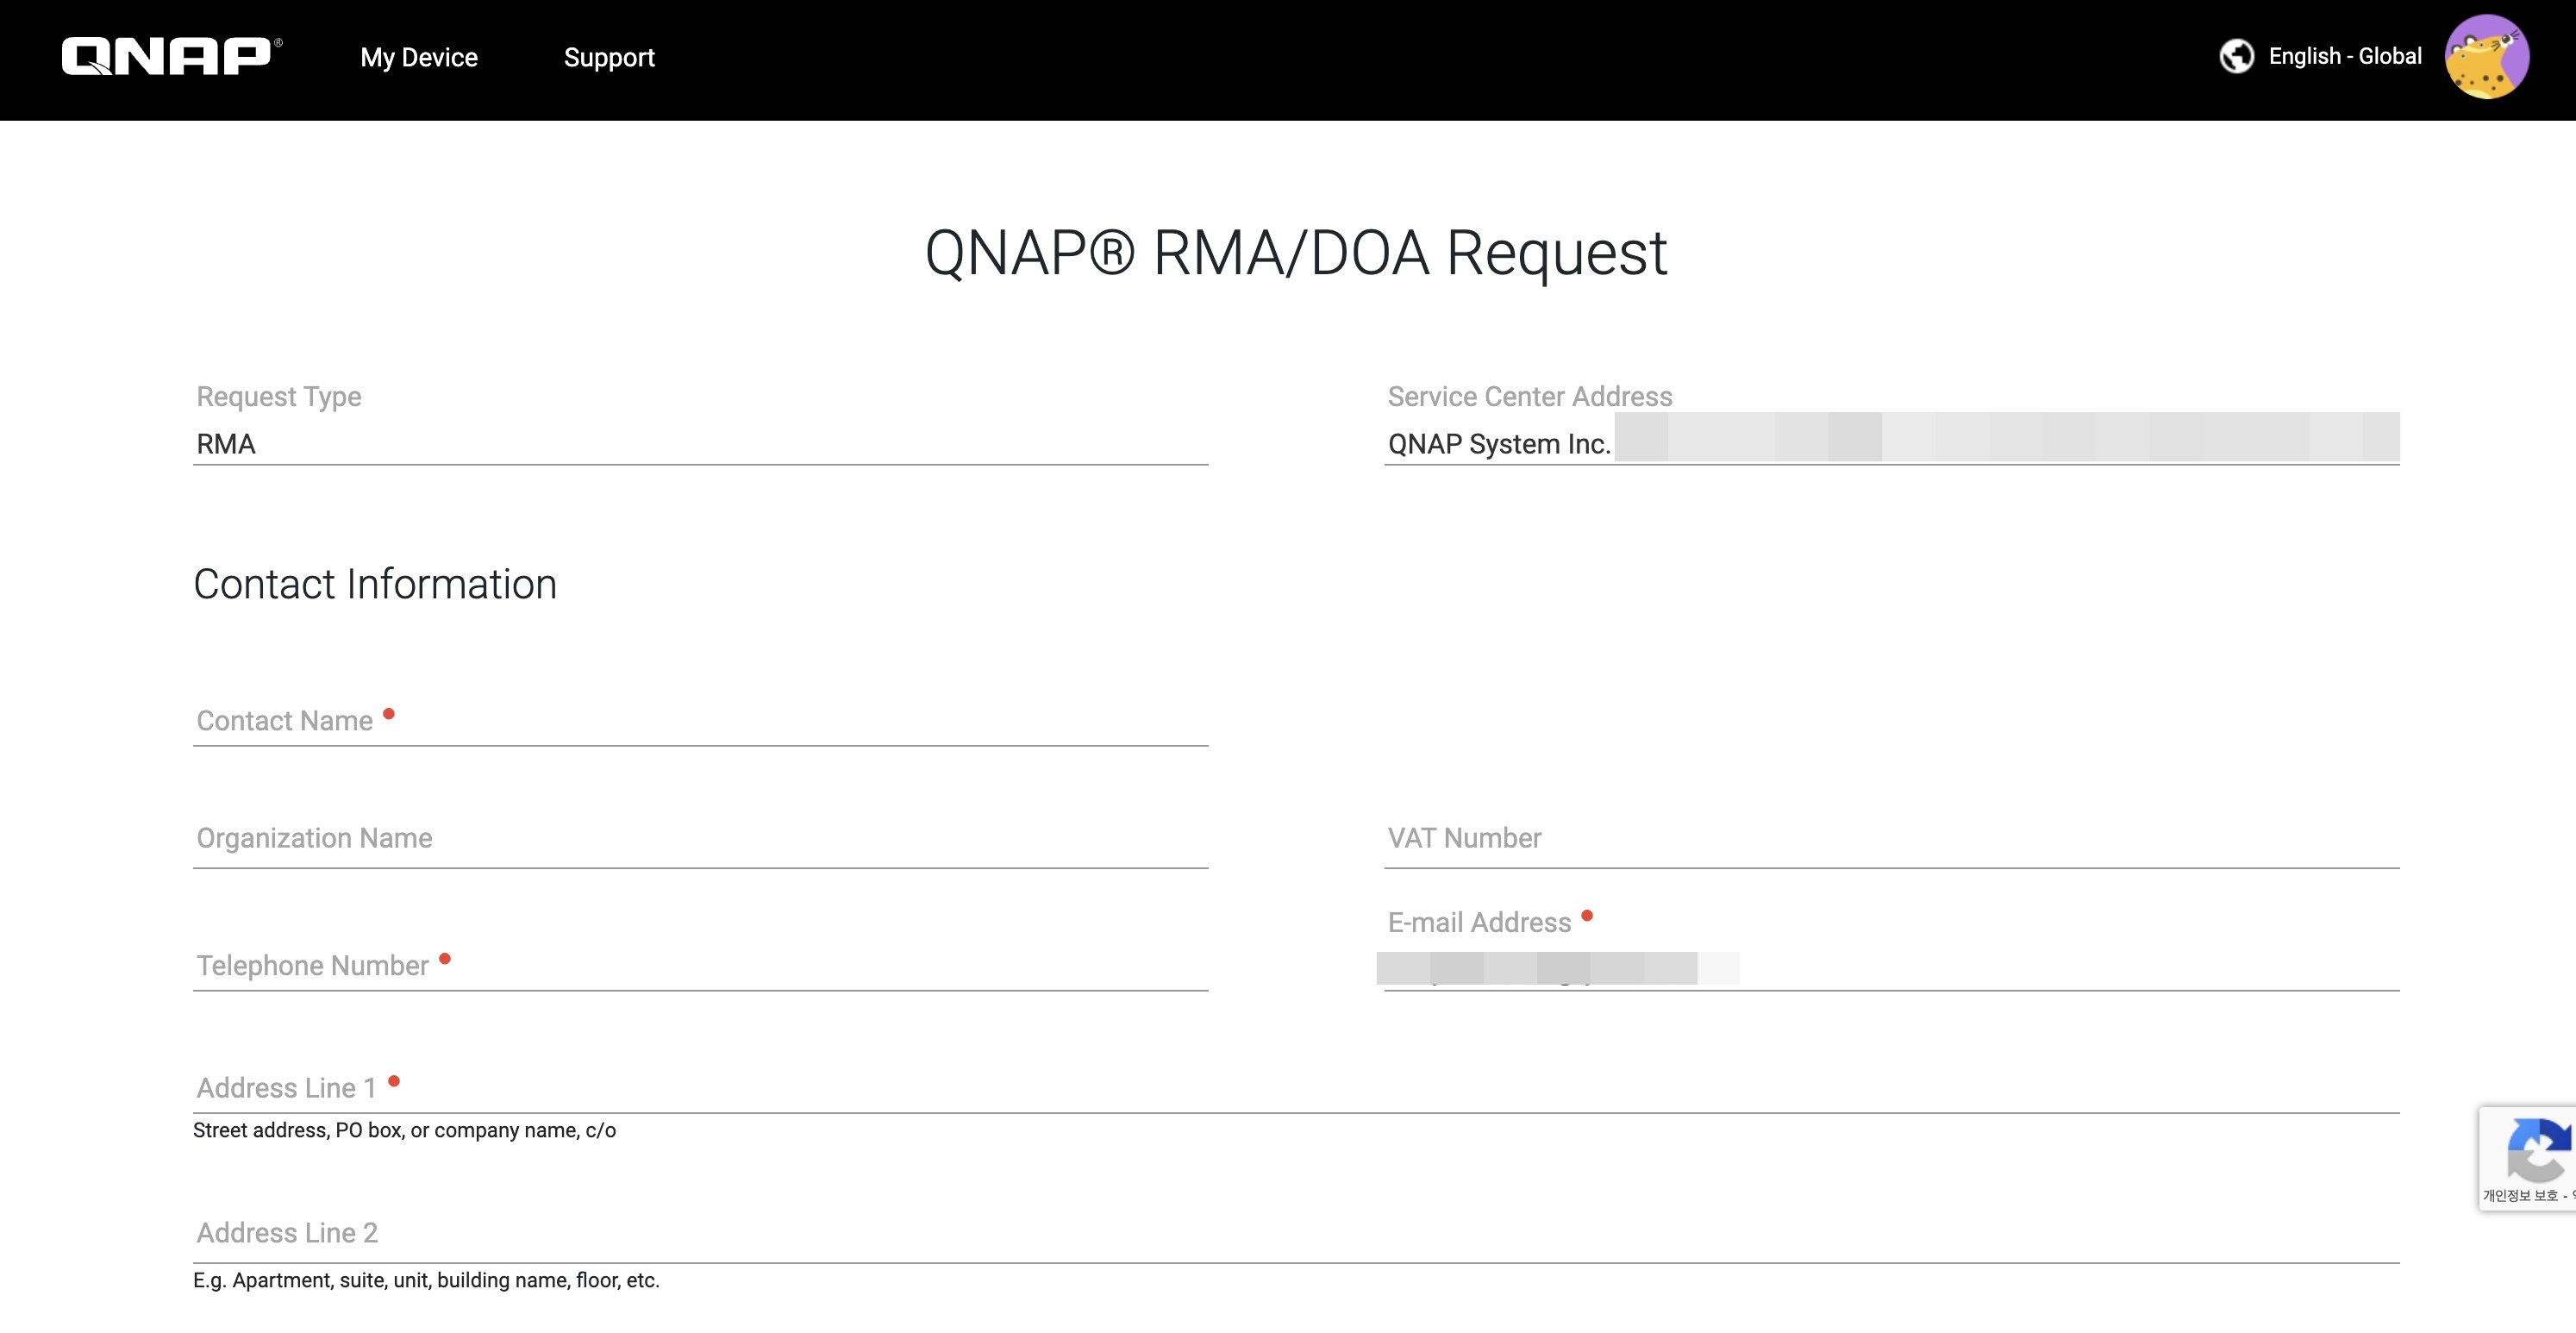Focus the Address Line 1 field
The image size is (2576, 1333).
click(x=1296, y=1088)
